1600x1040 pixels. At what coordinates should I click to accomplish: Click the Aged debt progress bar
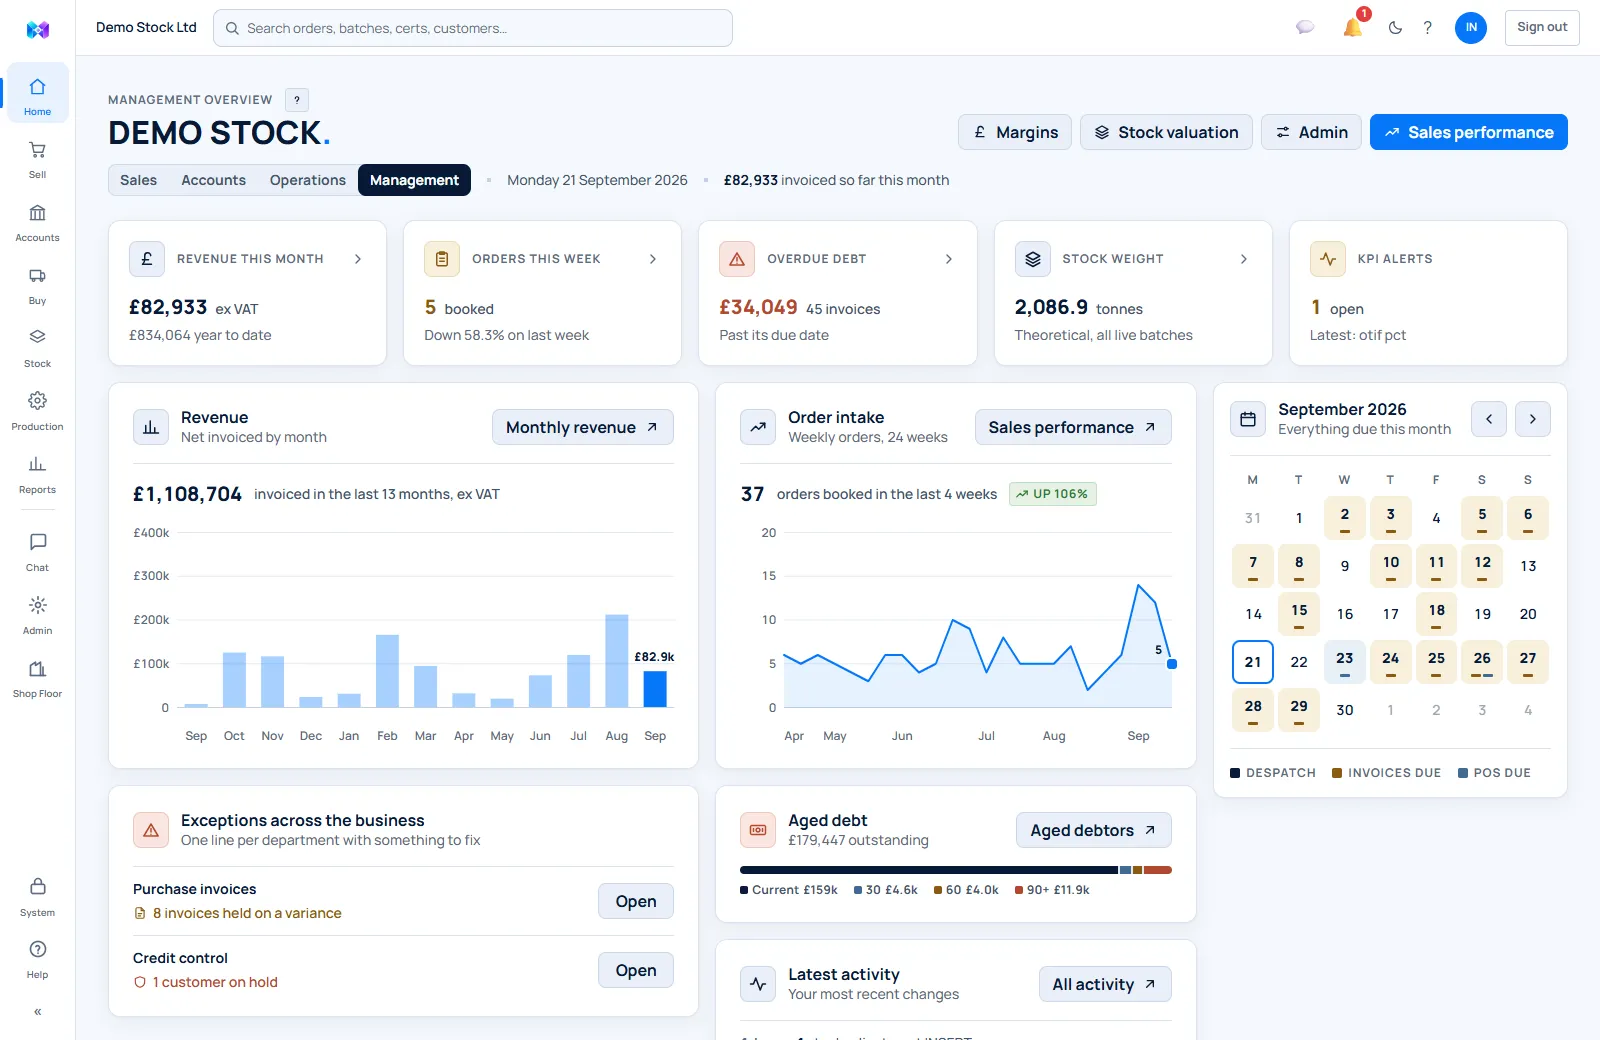tap(956, 870)
